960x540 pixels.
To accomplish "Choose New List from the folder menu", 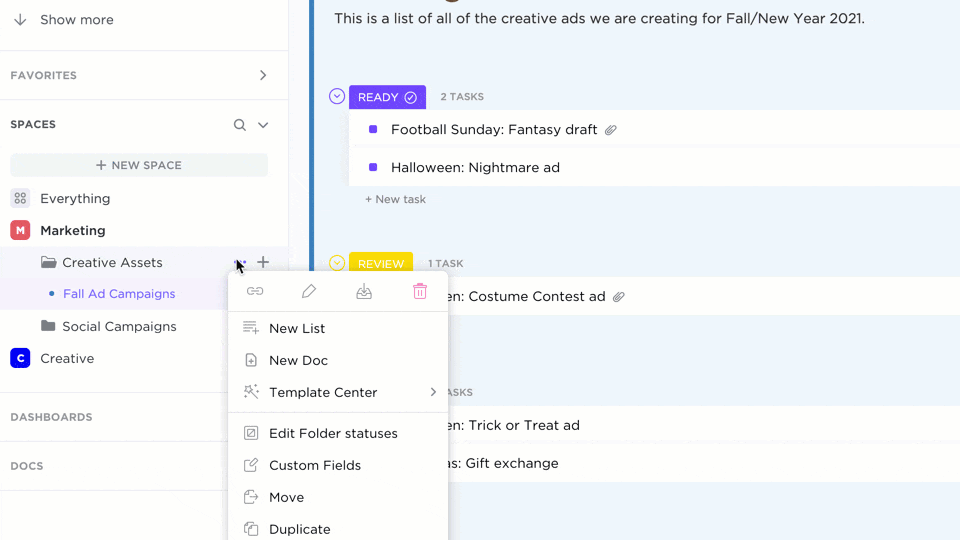I will (297, 328).
